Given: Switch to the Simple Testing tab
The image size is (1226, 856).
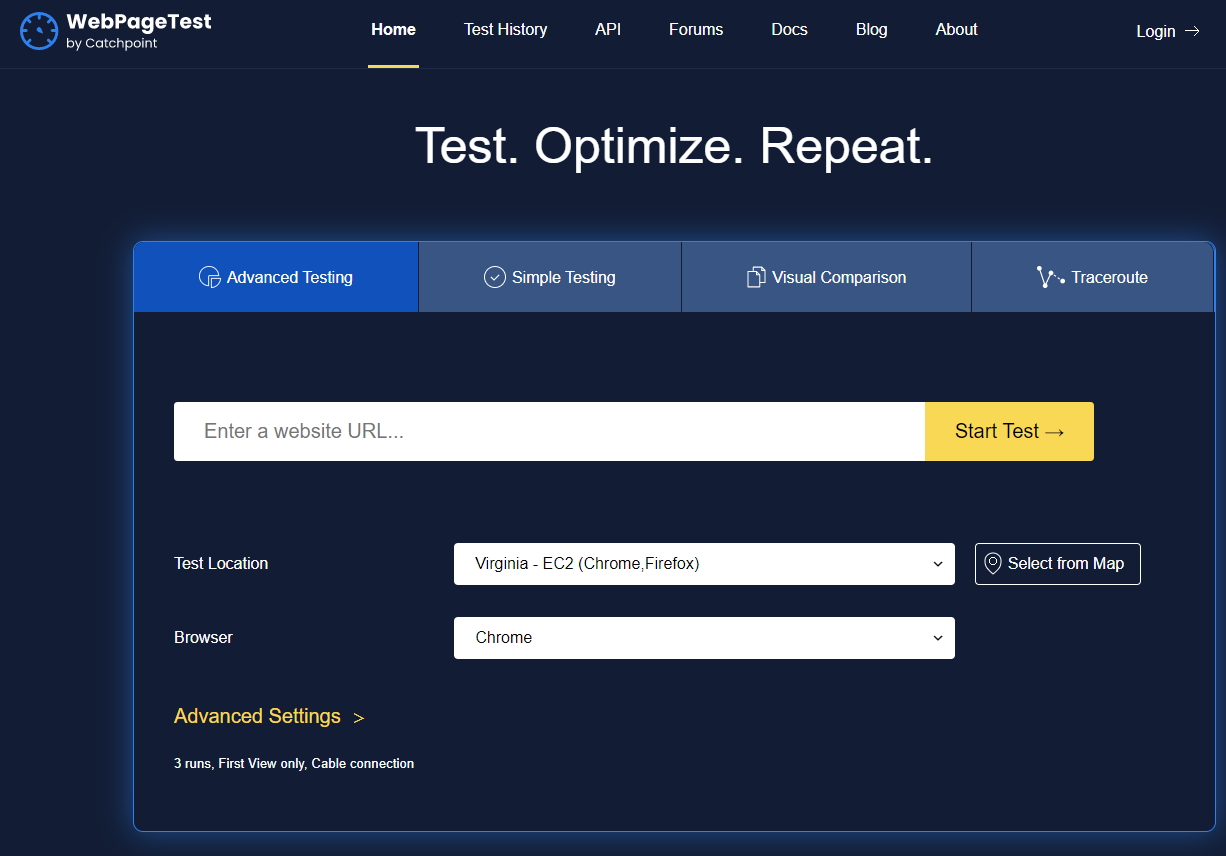Looking at the screenshot, I should pyautogui.click(x=549, y=277).
